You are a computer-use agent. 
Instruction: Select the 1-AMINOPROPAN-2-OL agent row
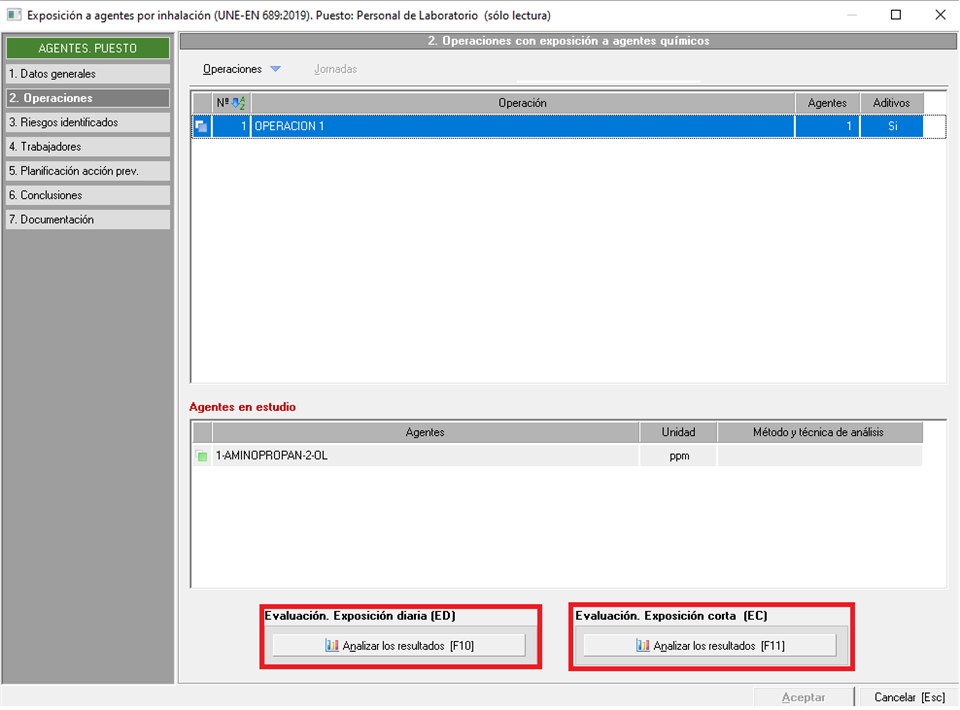point(425,456)
